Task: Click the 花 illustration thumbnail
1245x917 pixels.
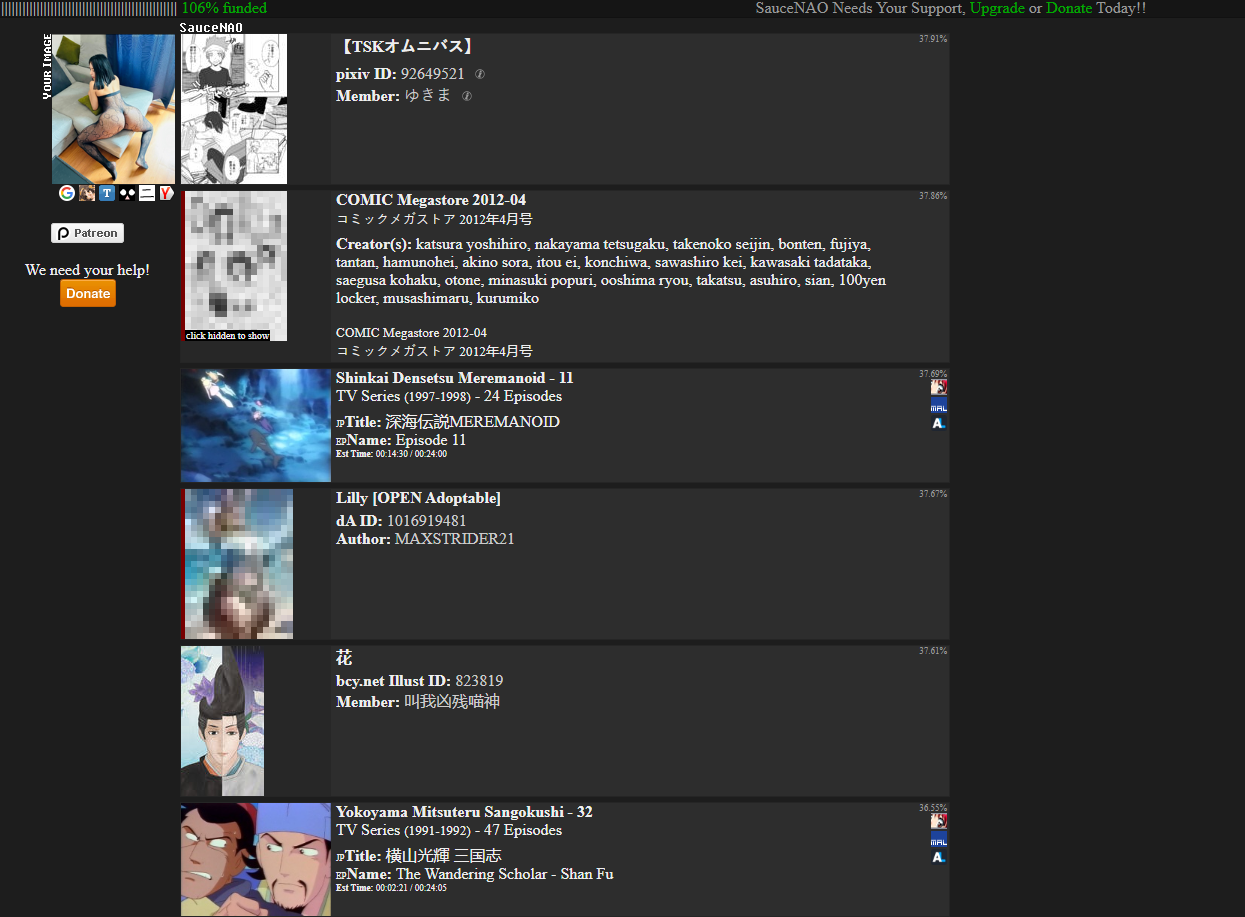Action: point(222,721)
